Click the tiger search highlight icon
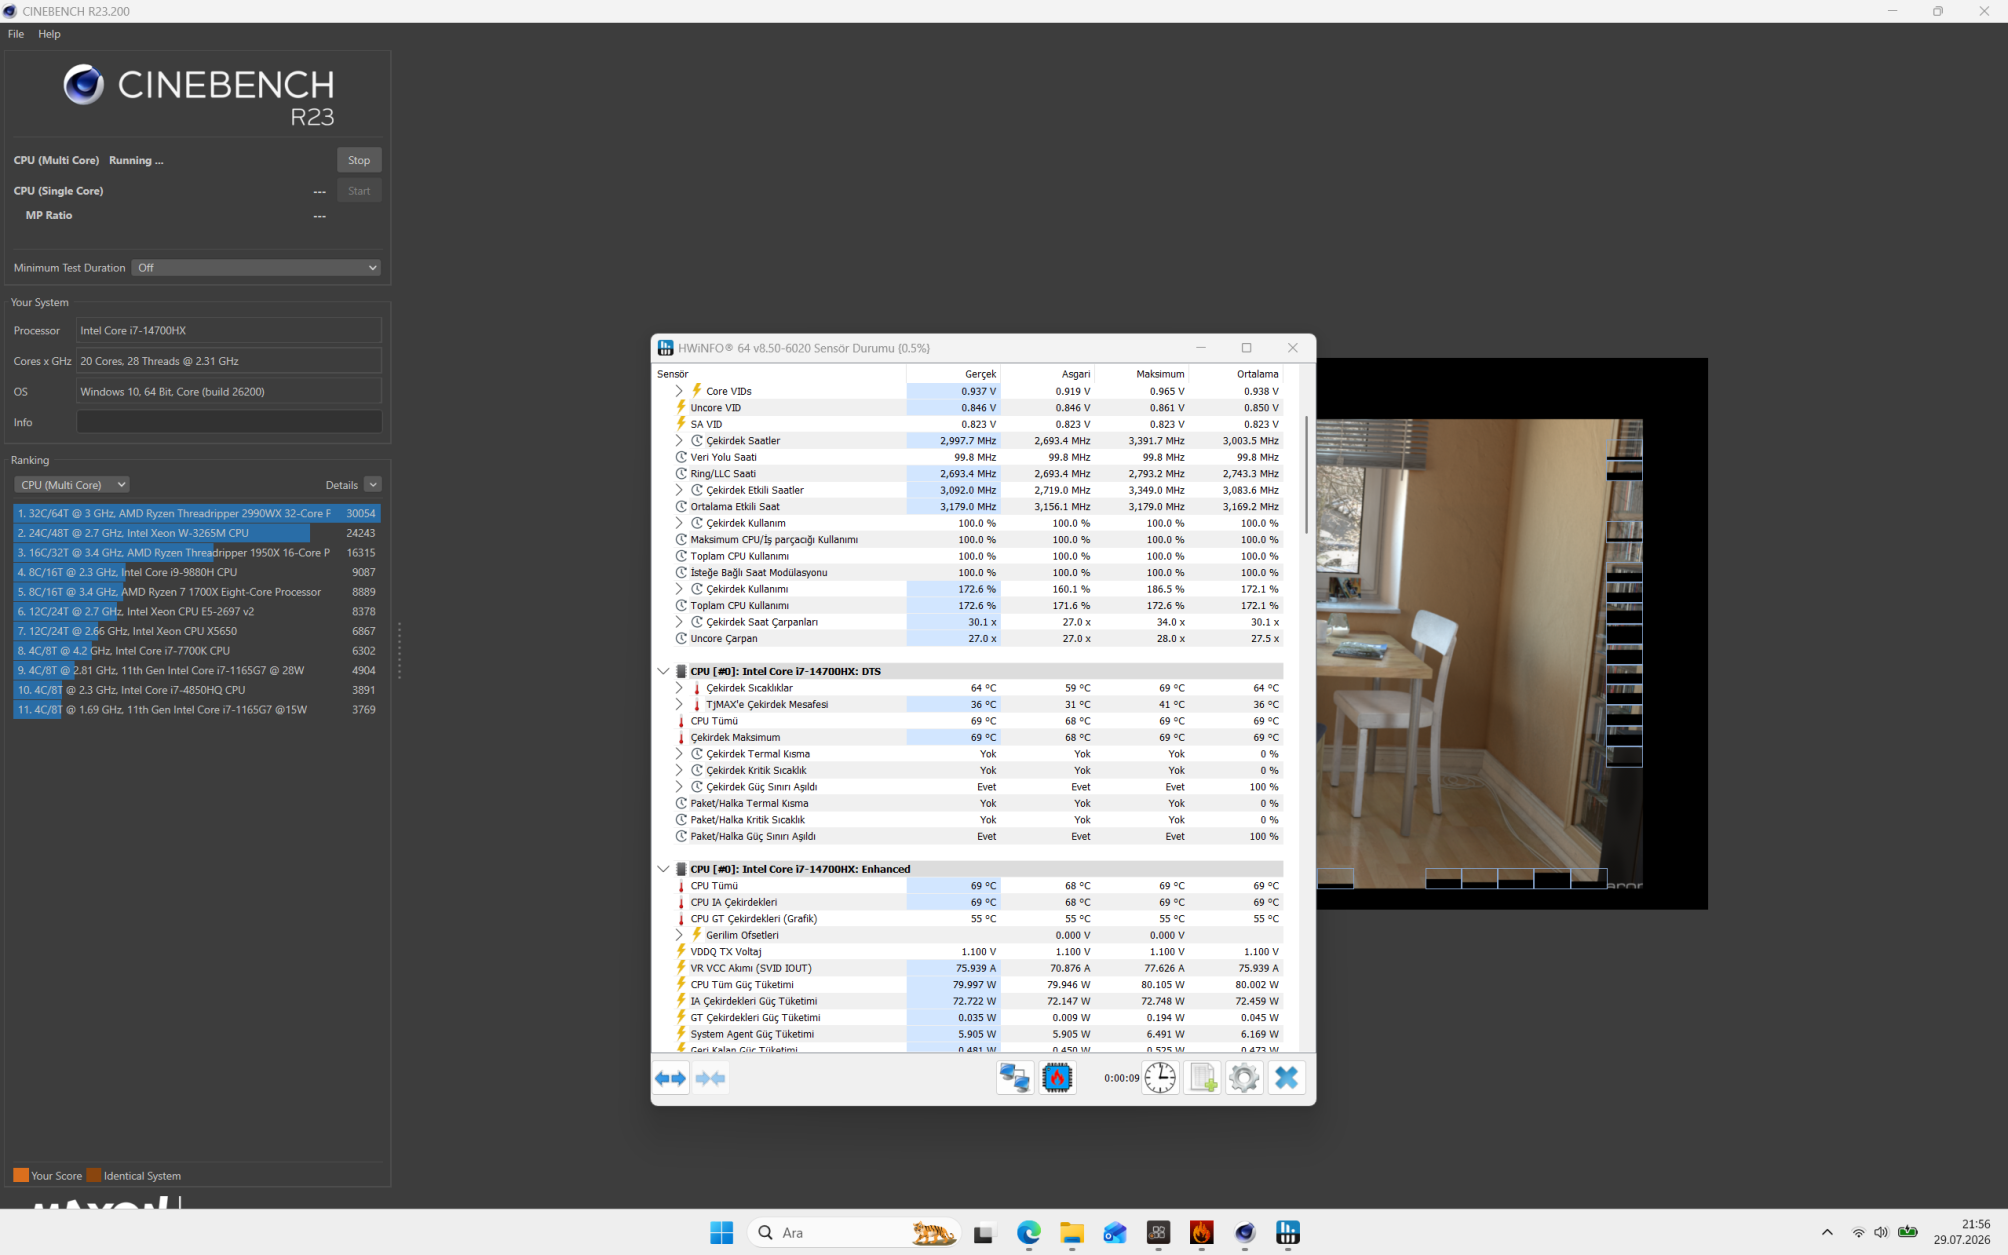Image resolution: width=2008 pixels, height=1255 pixels. [933, 1233]
